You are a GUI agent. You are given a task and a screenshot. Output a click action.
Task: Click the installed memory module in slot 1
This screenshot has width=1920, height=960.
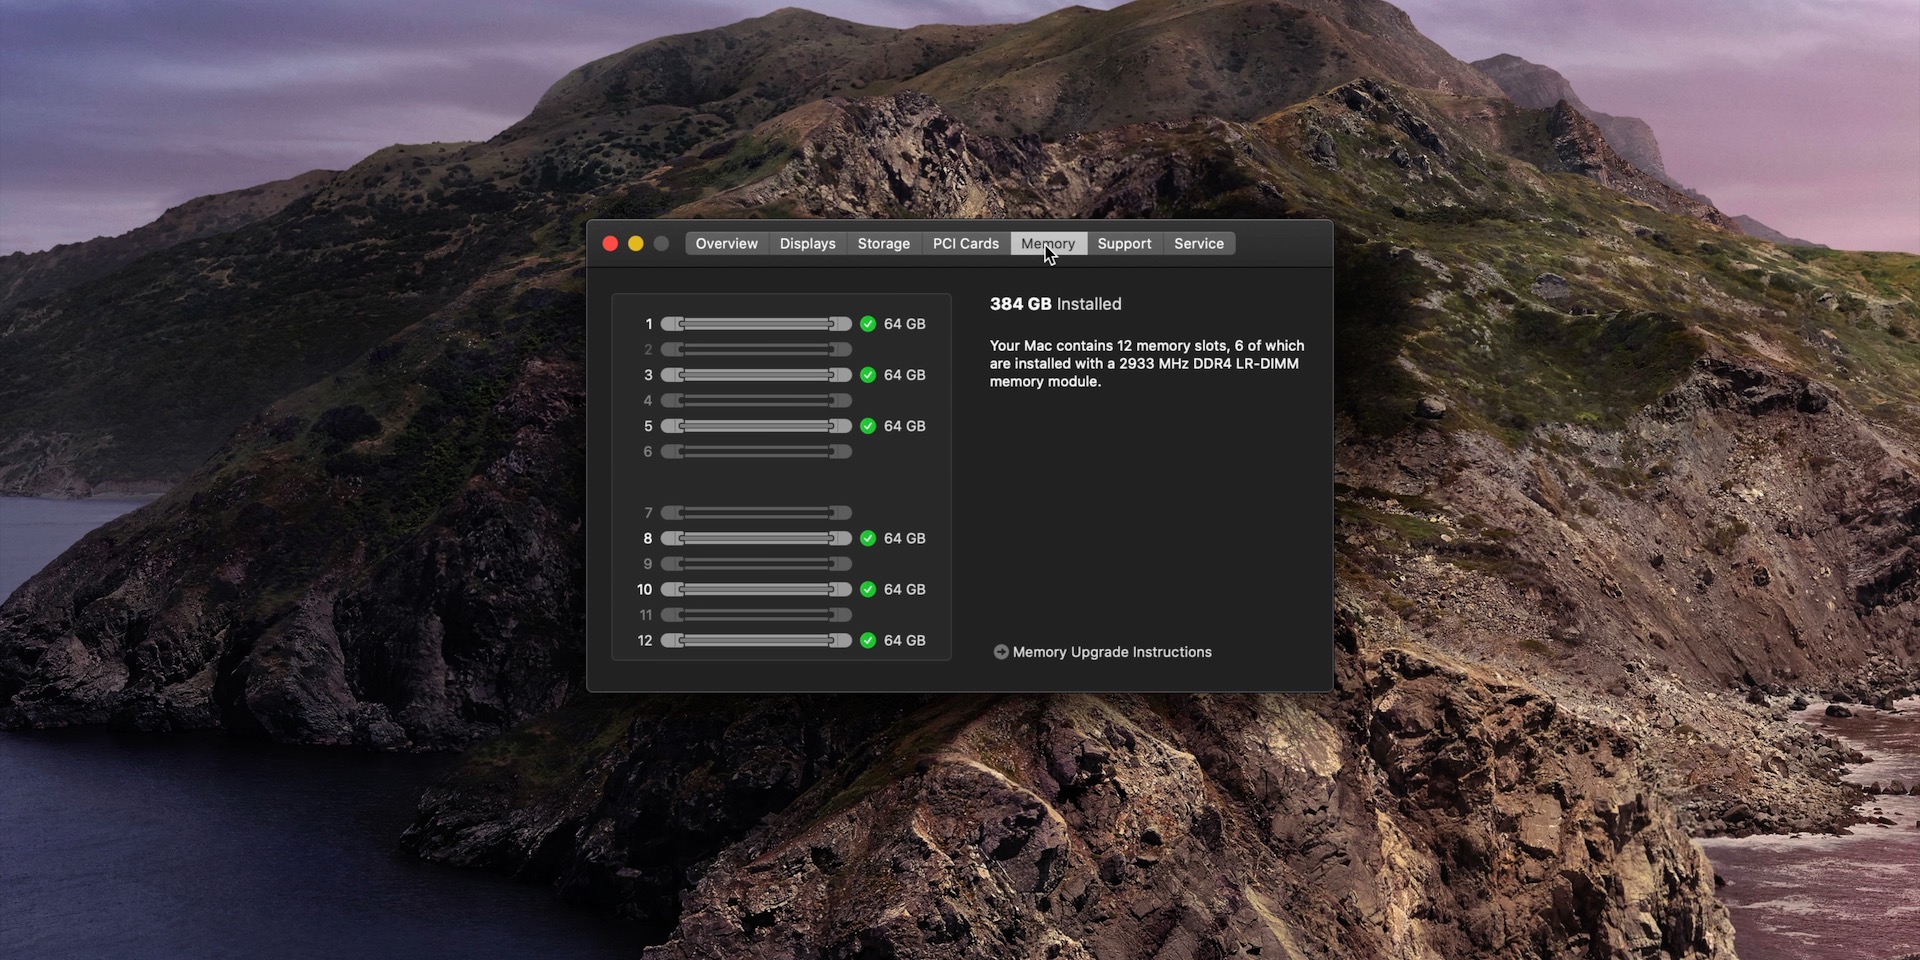click(x=756, y=324)
